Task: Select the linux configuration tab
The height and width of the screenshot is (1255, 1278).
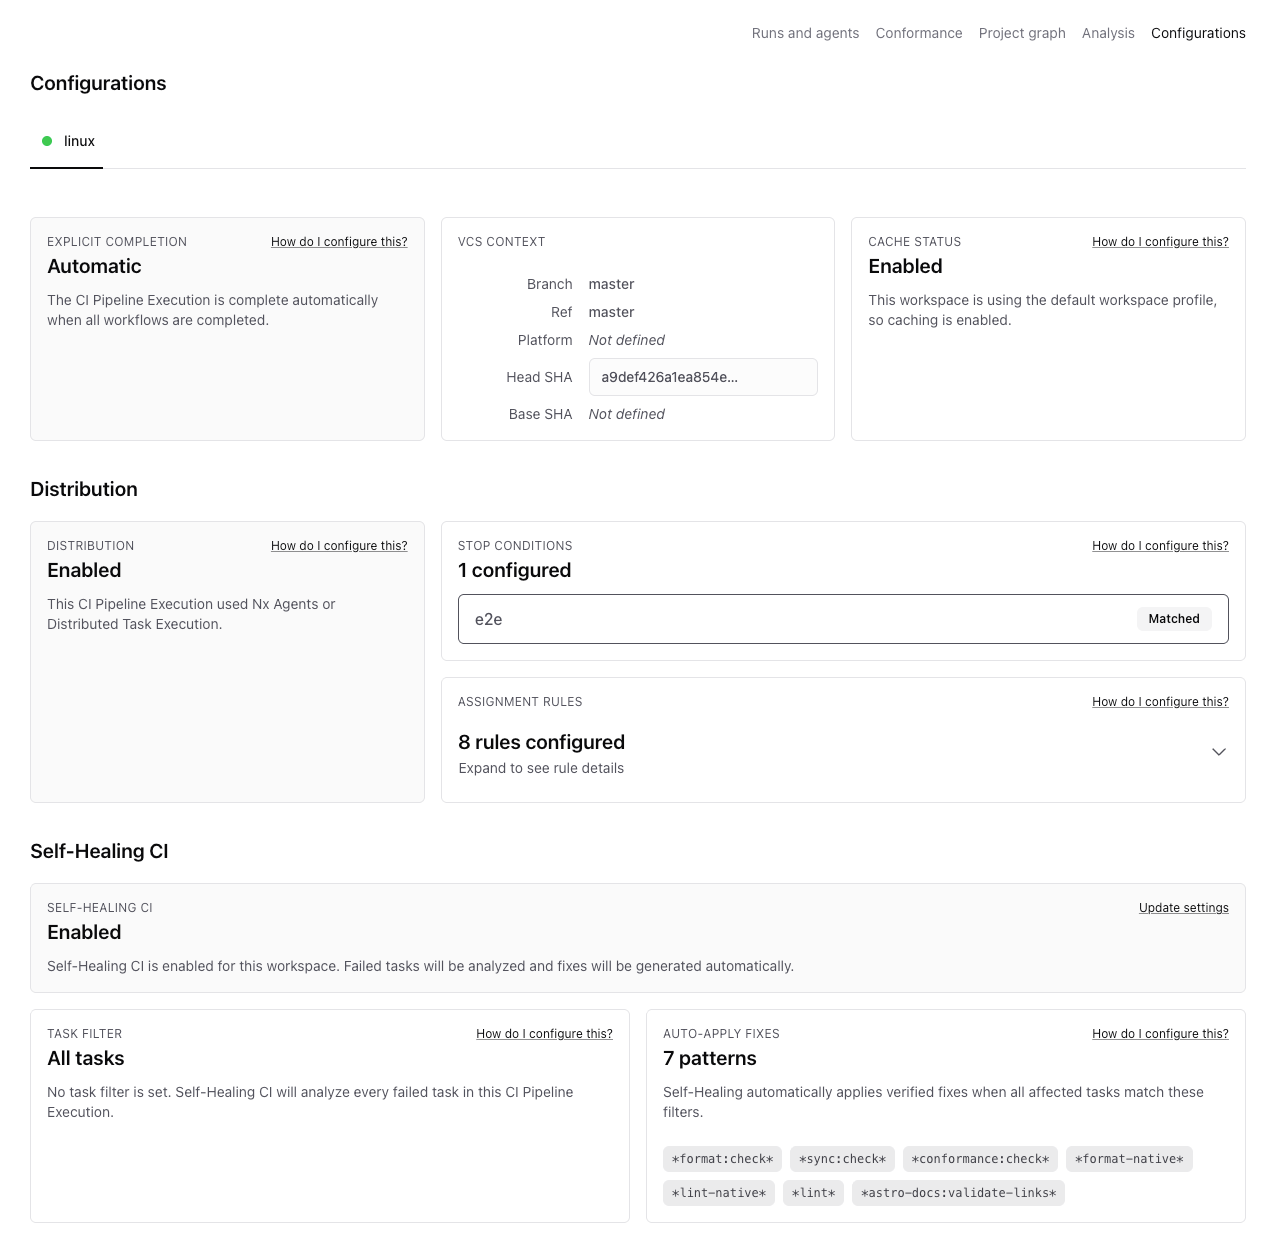Action: pos(79,141)
